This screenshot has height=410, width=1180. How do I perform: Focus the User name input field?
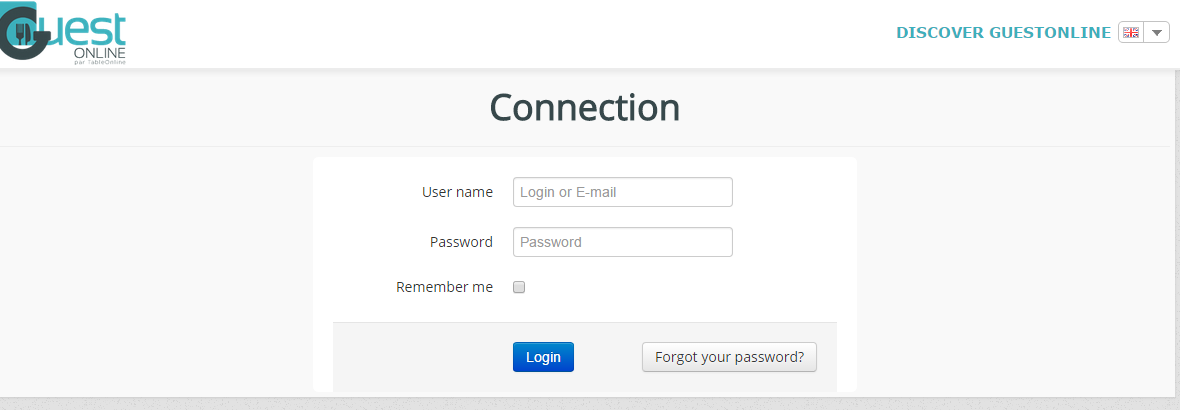622,192
